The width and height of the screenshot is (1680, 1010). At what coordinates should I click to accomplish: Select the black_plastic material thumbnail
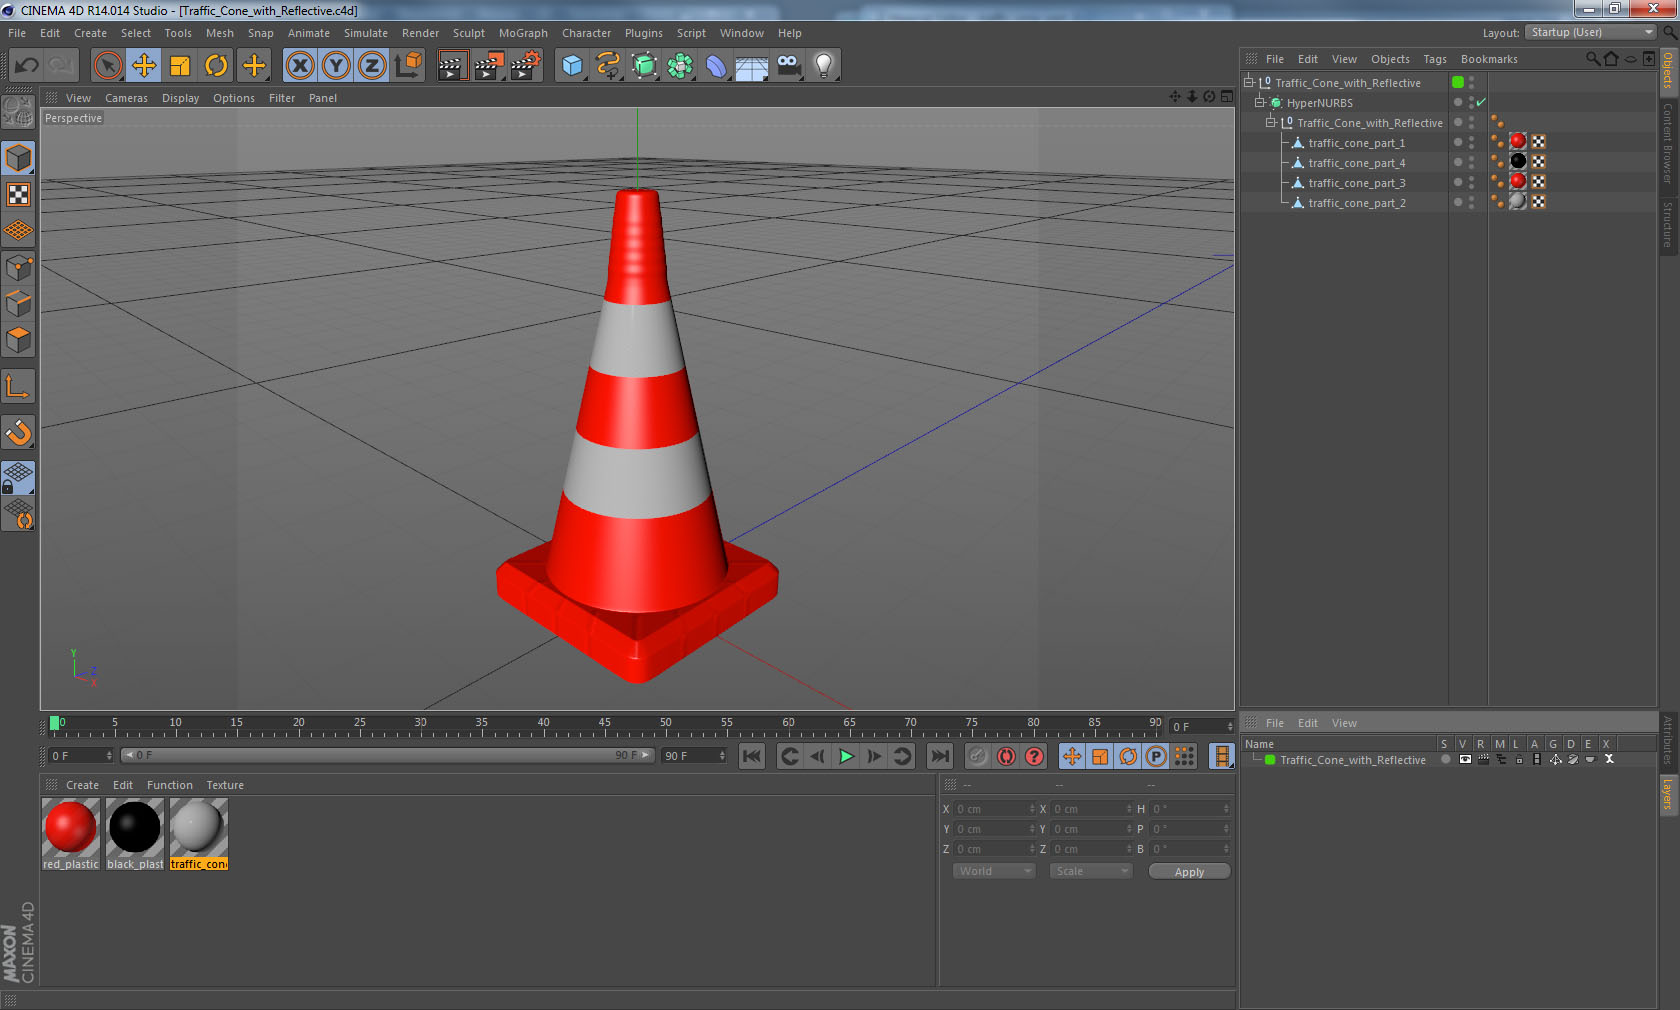tap(135, 828)
